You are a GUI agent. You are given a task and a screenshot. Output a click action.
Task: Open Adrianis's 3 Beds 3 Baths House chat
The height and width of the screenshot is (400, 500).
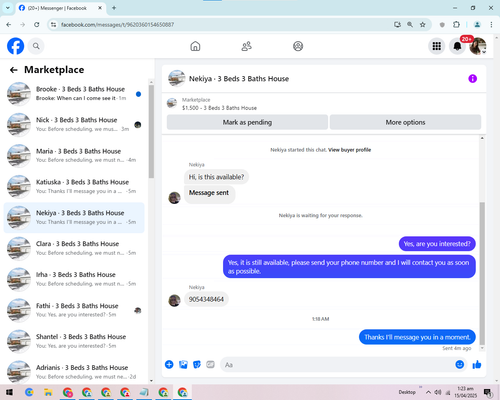[x=74, y=372]
